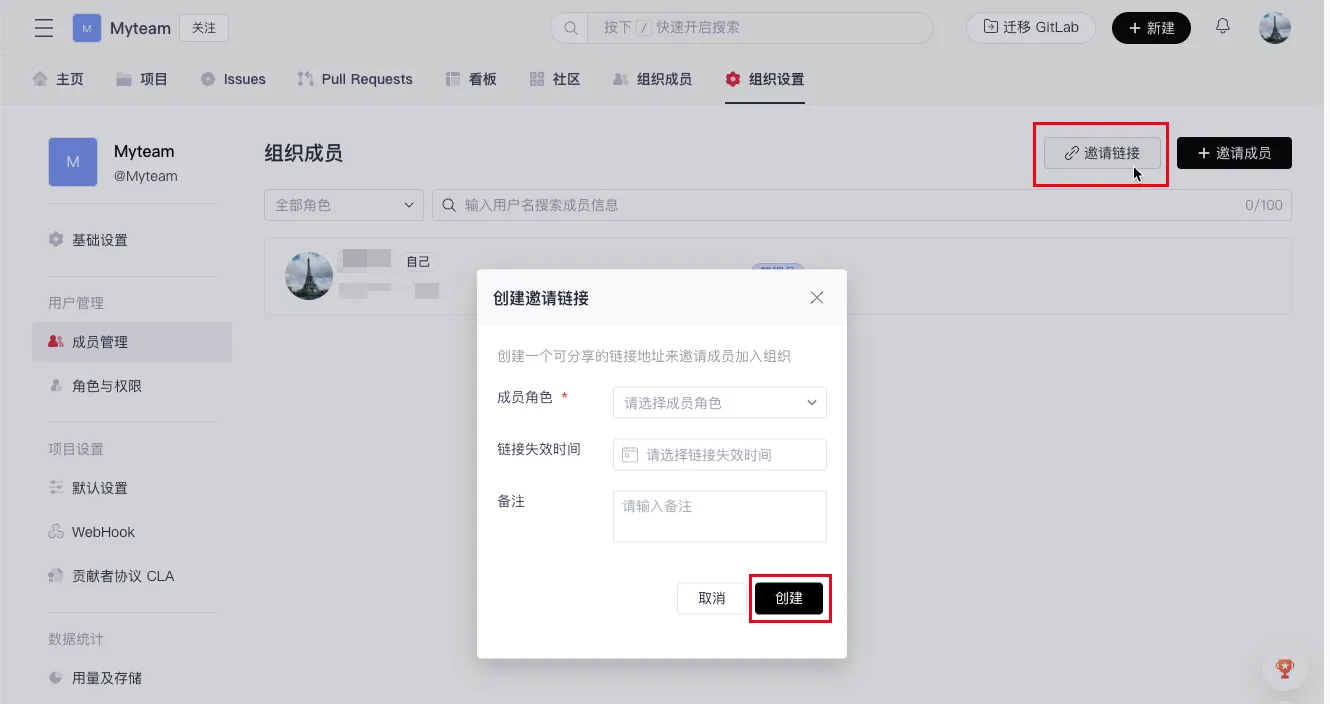Click the Eiffel Tower member avatar
Image resolution: width=1330 pixels, height=704 pixels.
click(x=309, y=276)
